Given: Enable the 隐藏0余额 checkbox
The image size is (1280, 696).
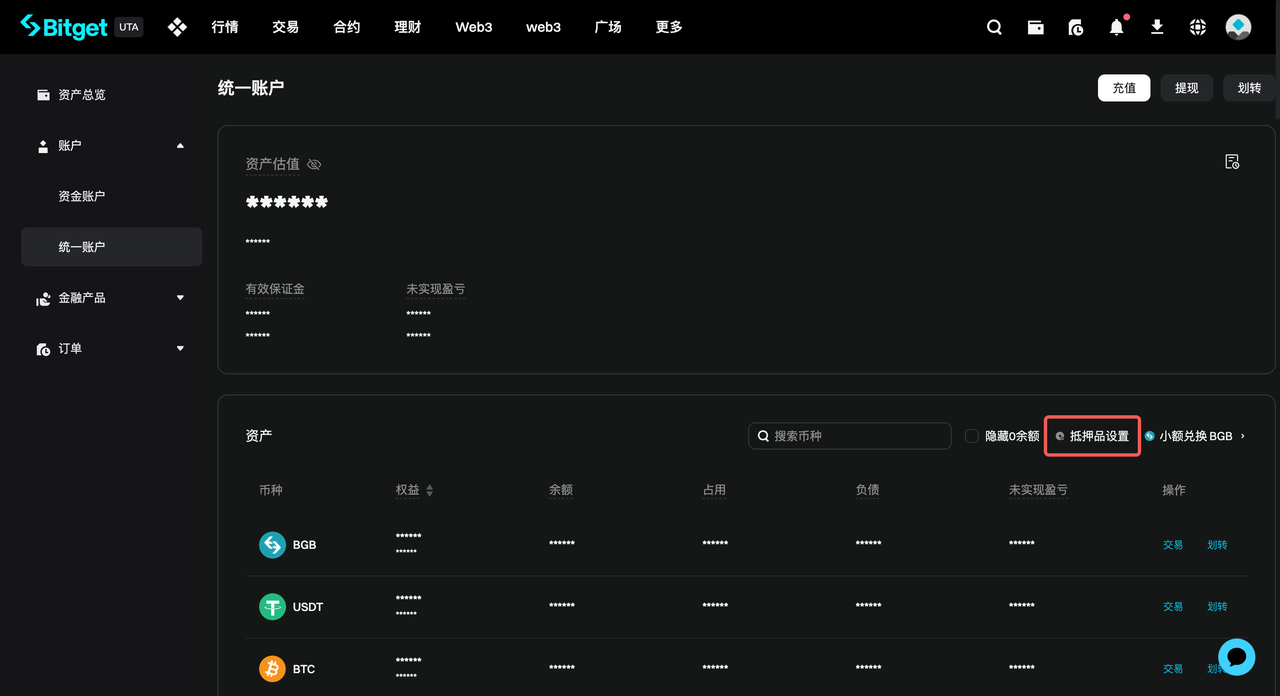Looking at the screenshot, I should [972, 436].
